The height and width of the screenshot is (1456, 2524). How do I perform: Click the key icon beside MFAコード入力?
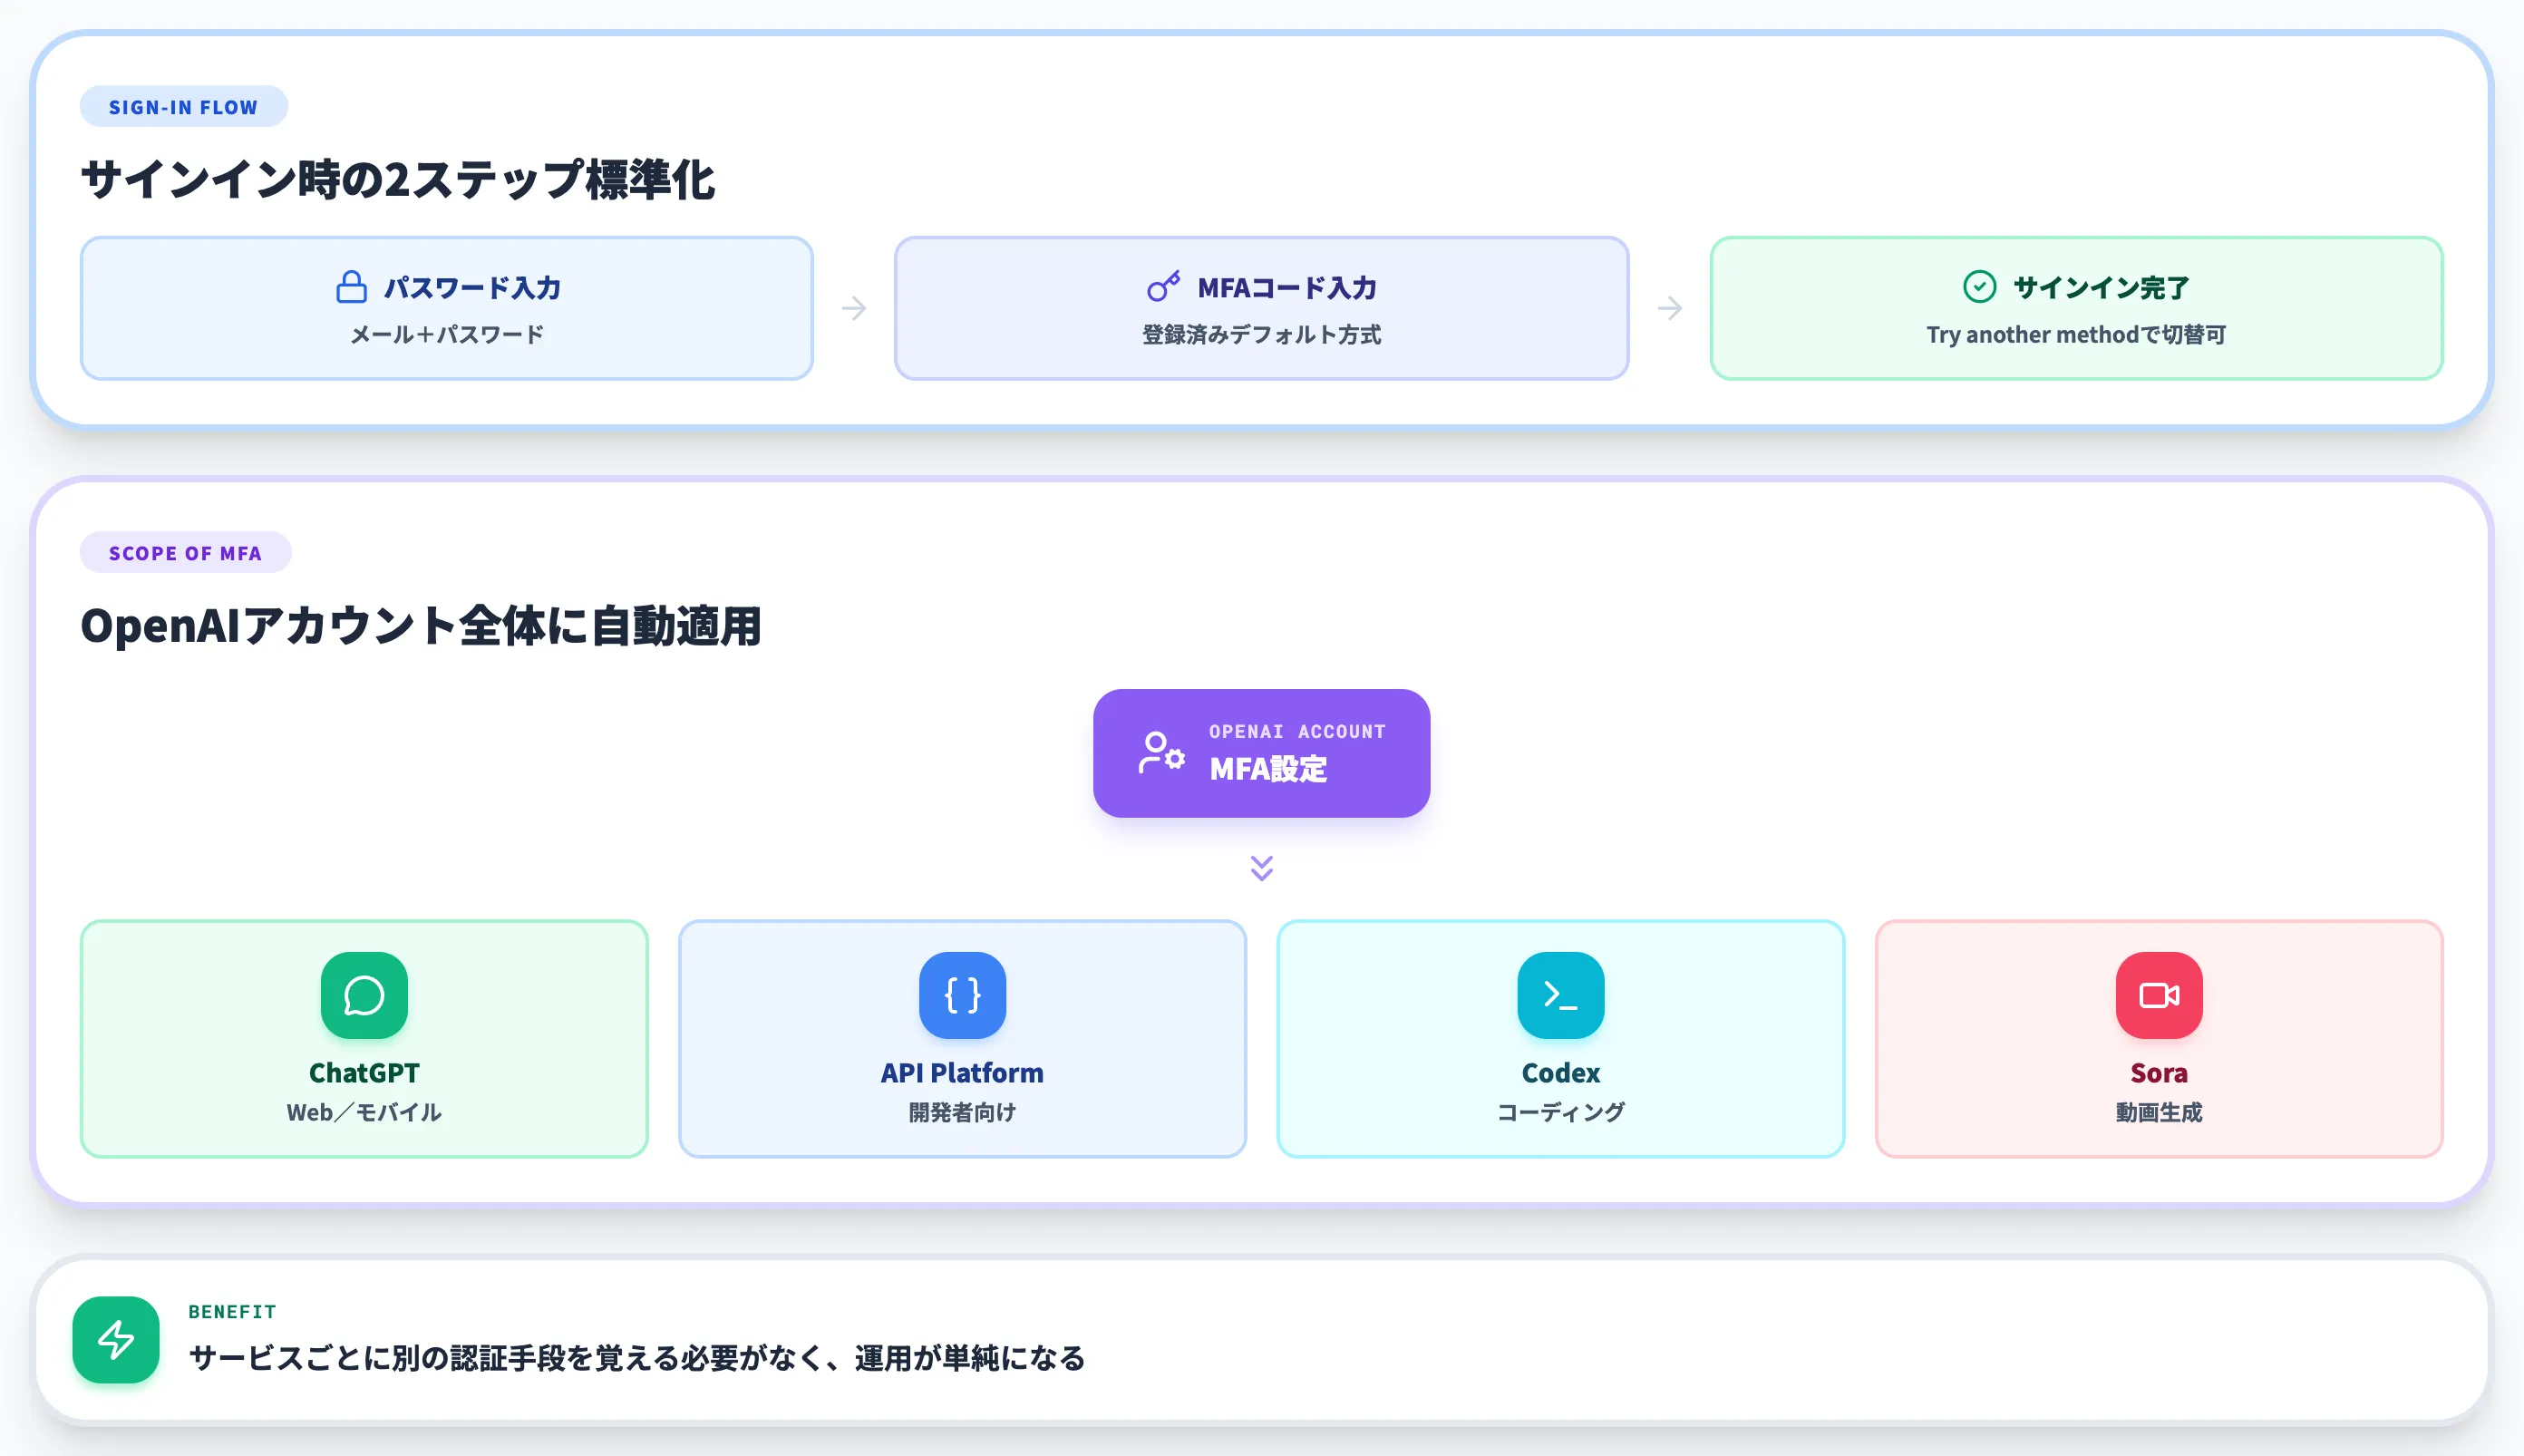click(1163, 287)
